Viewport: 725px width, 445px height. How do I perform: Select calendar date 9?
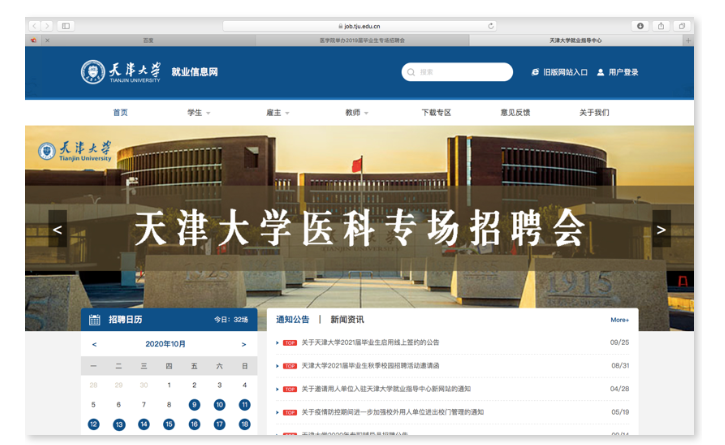[194, 405]
